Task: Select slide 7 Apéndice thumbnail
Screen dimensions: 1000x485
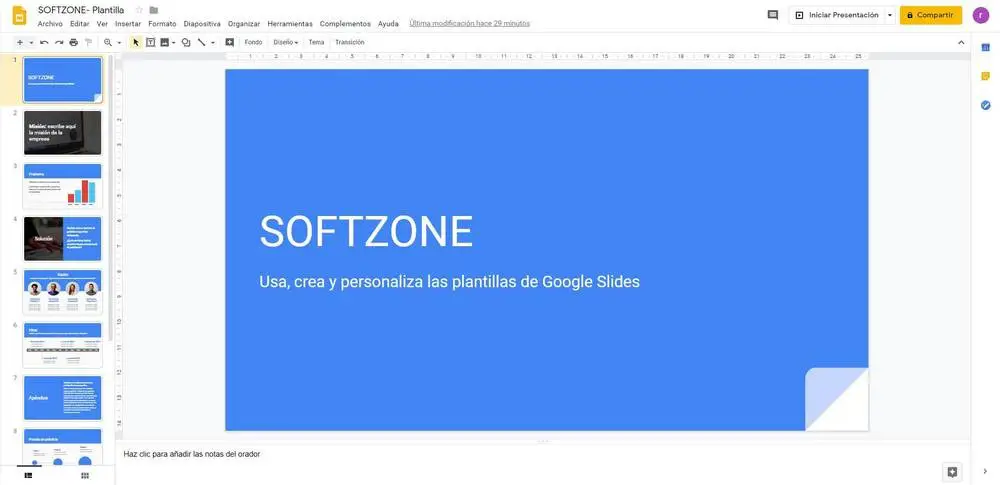Action: [62, 398]
